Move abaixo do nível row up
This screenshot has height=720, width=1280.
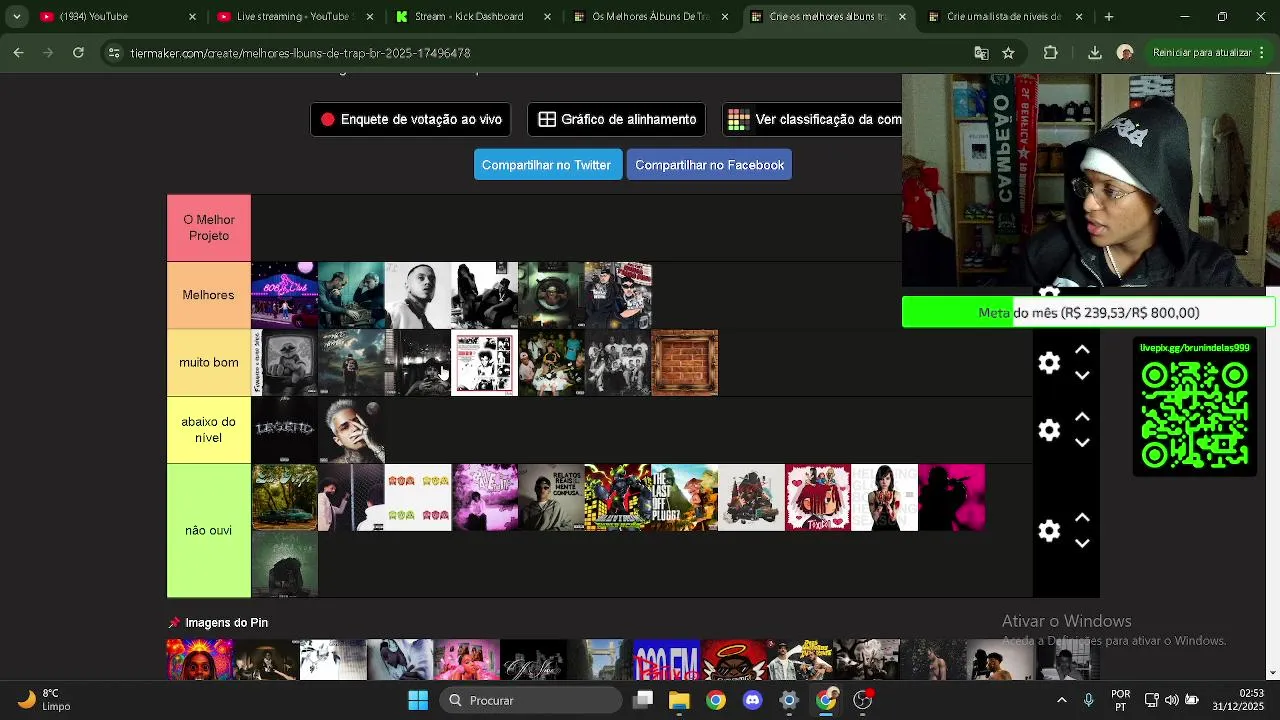click(x=1082, y=417)
